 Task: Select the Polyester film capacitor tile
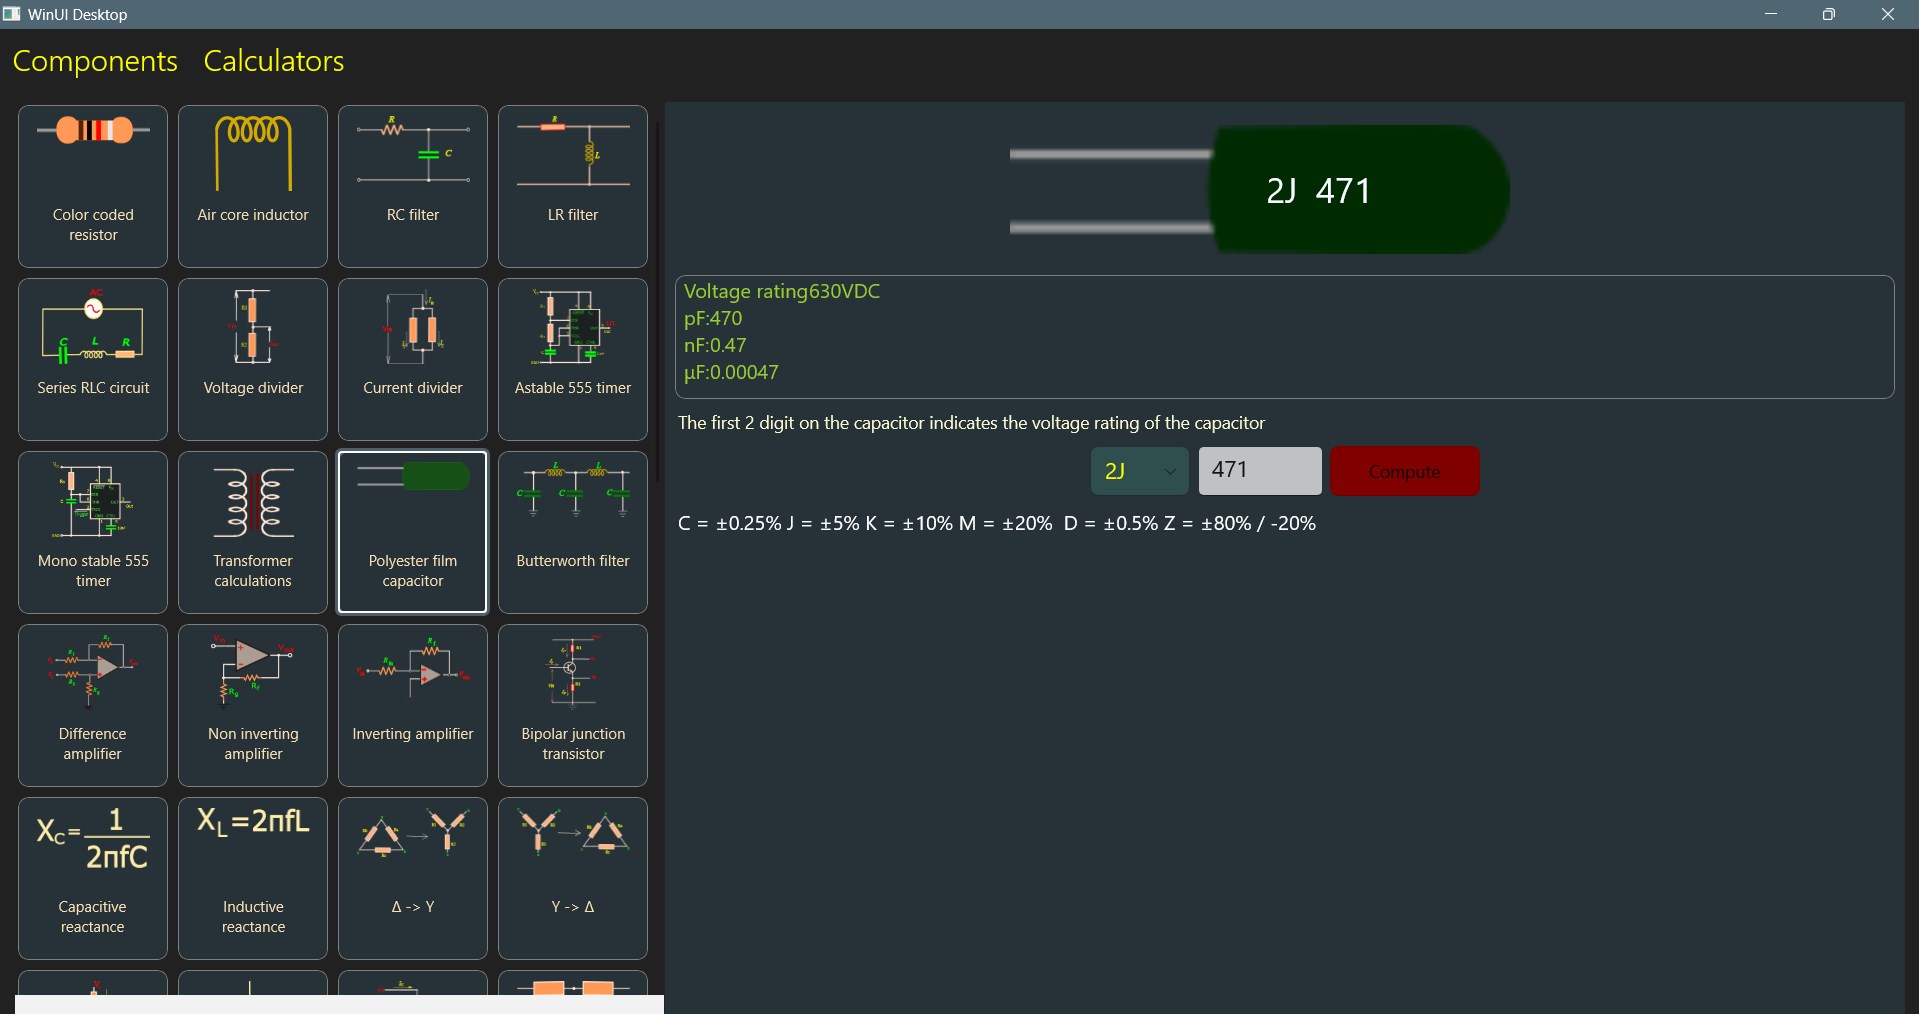(413, 532)
